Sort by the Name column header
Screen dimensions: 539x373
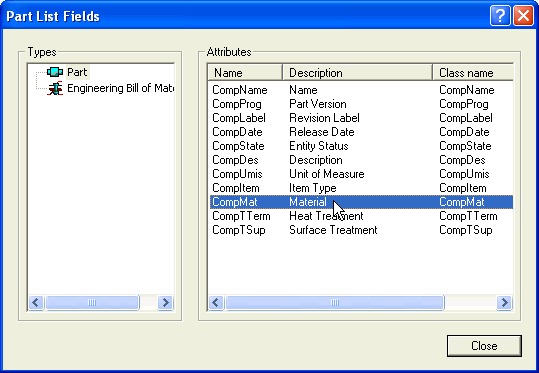pos(245,73)
